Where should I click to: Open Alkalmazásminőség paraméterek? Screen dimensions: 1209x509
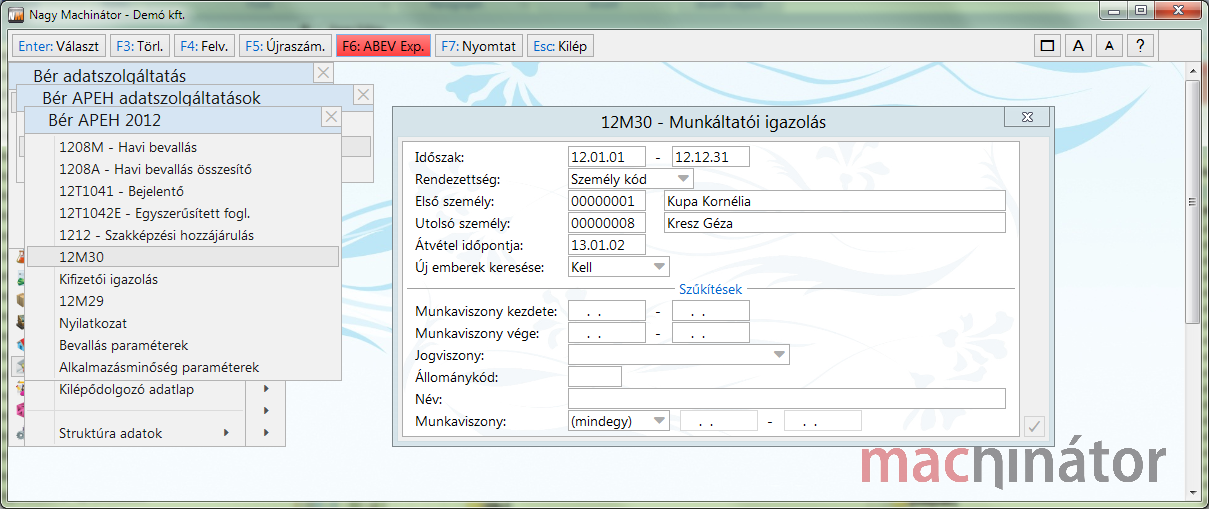coord(184,367)
